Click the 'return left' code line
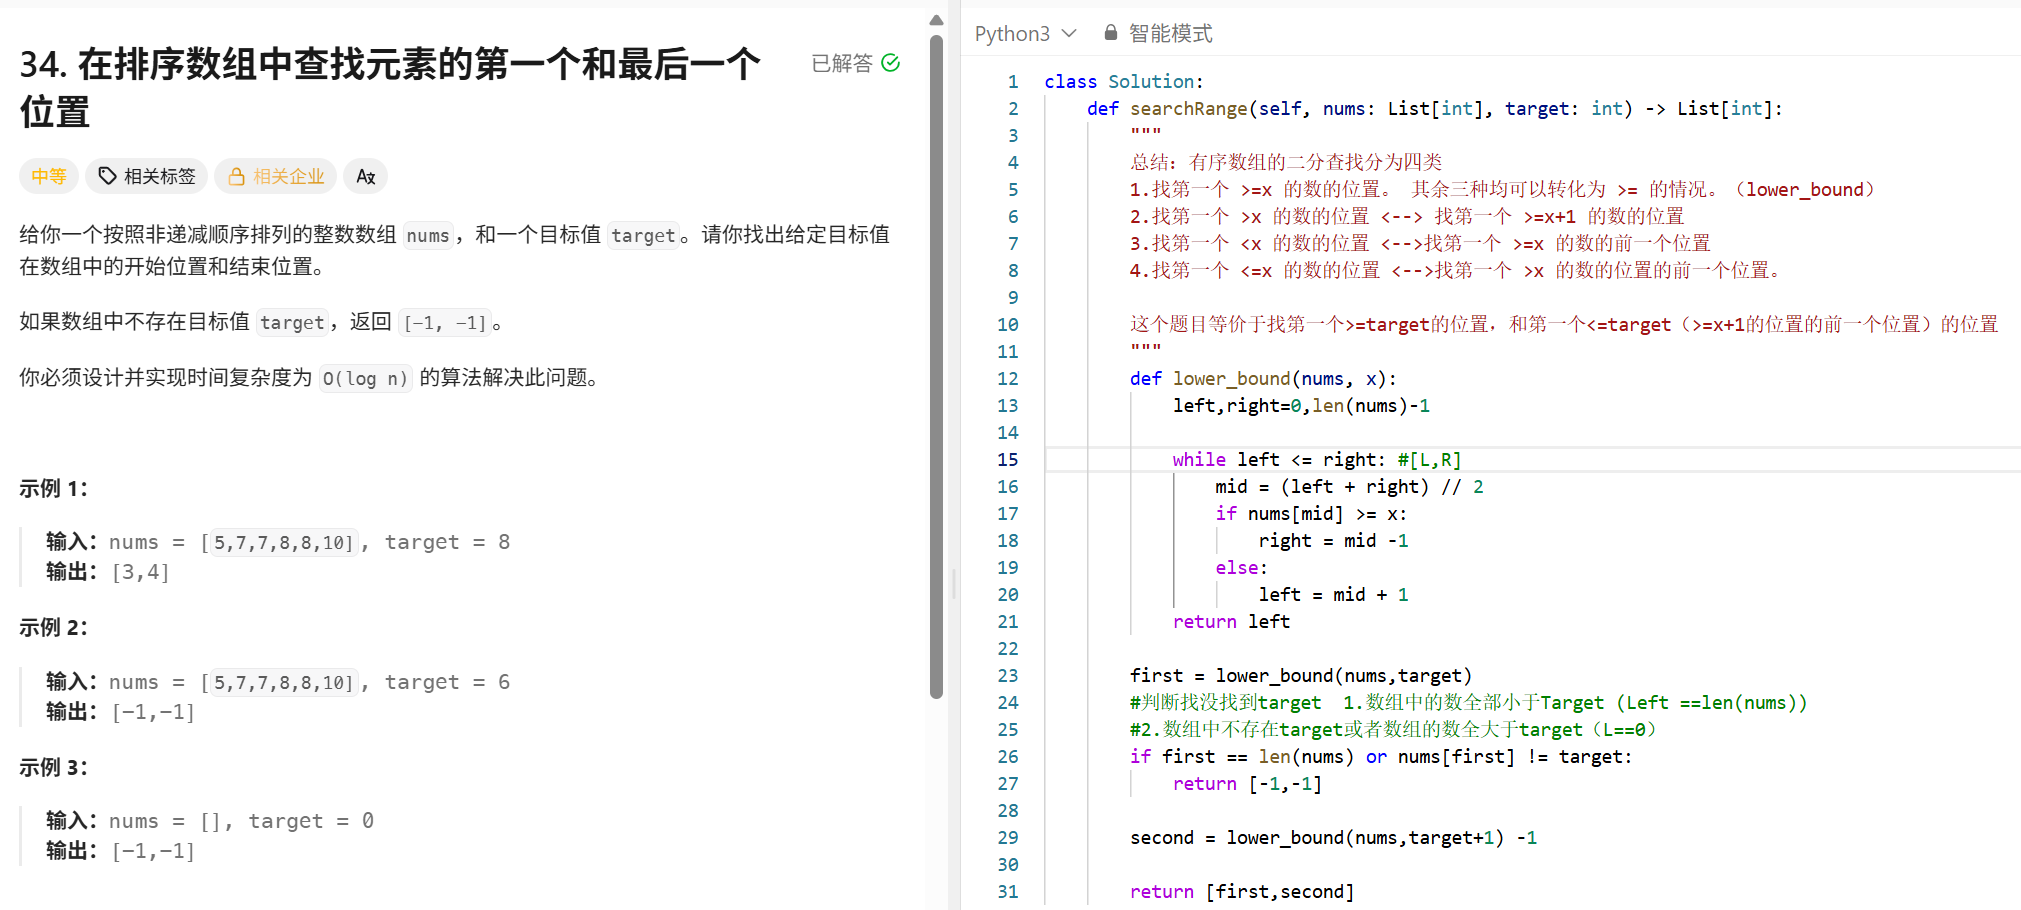The width and height of the screenshot is (2021, 910). pyautogui.click(x=1231, y=622)
